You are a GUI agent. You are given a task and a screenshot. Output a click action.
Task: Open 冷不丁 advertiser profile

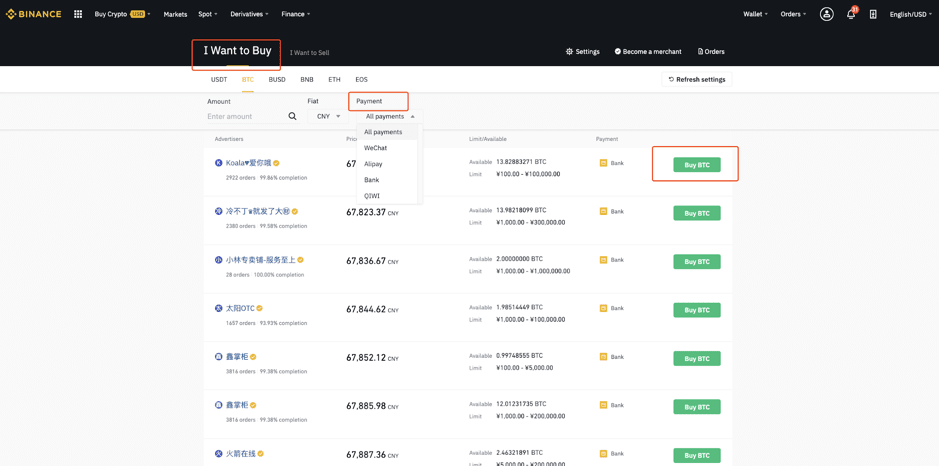click(x=258, y=211)
